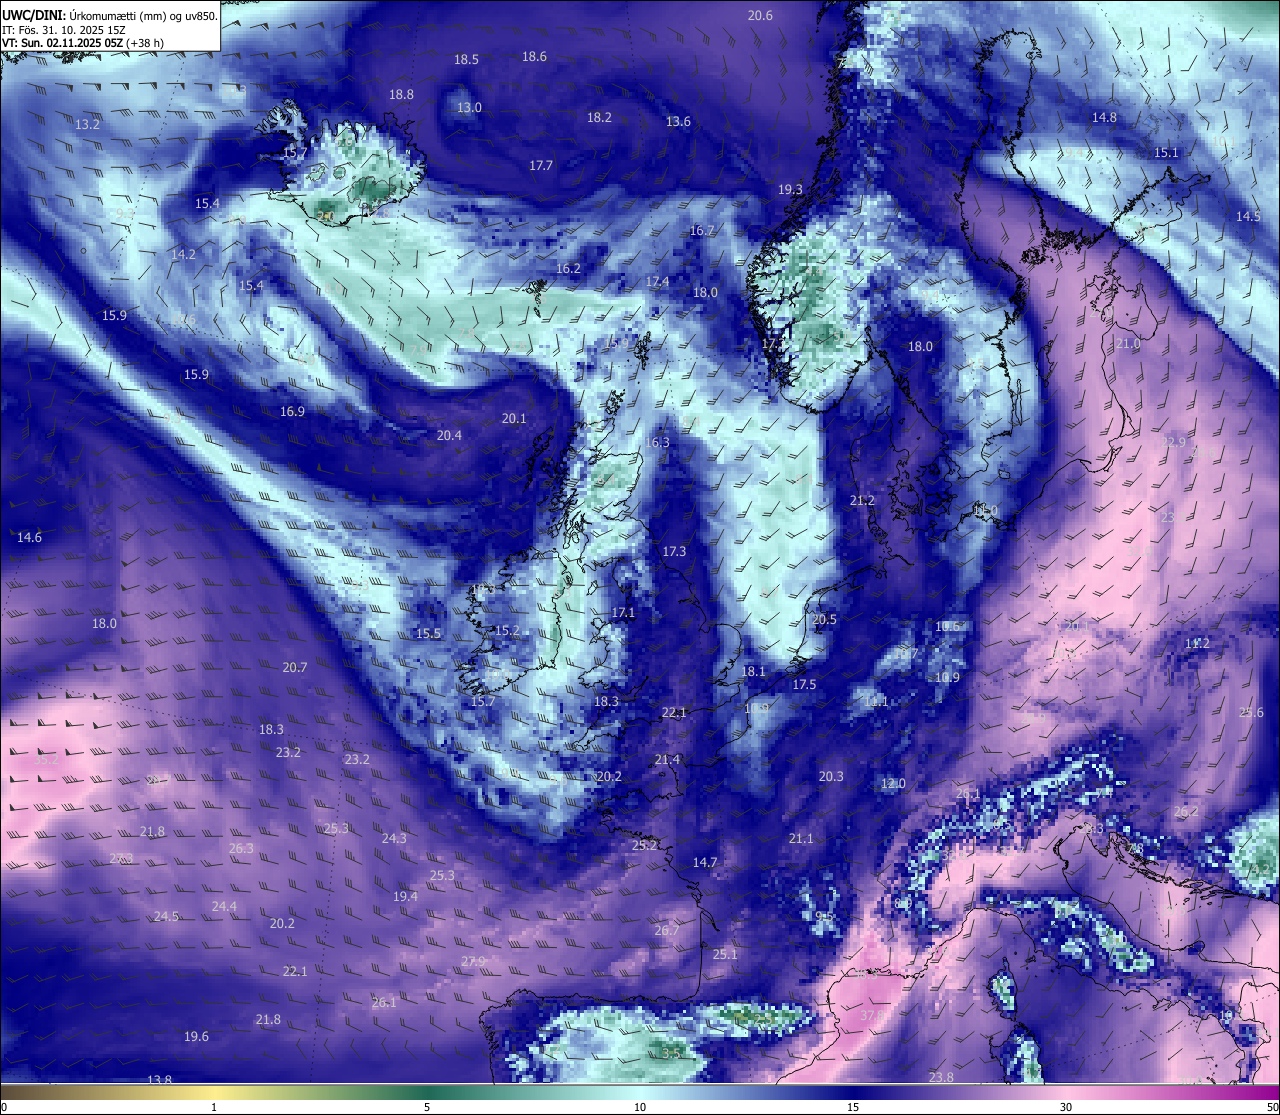Click the 17.5 map value
Image resolution: width=1280 pixels, height=1115 pixels.
(804, 684)
